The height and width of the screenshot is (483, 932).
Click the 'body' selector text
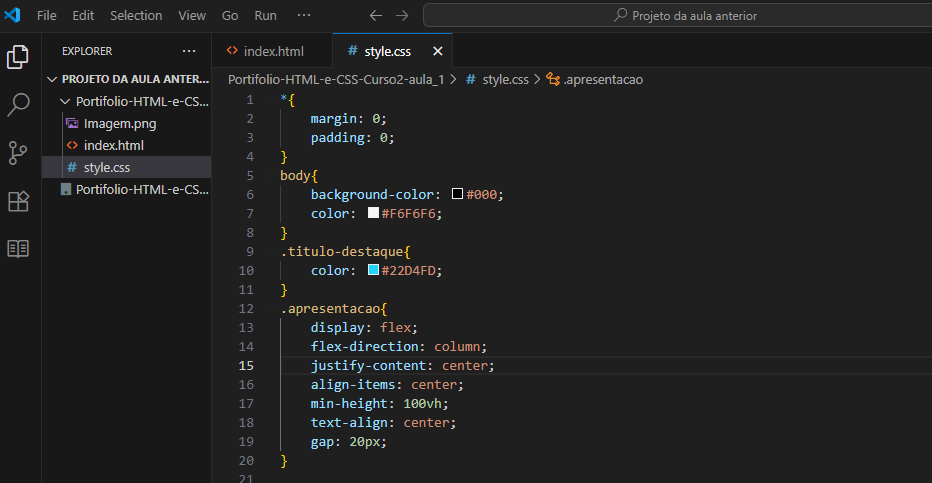click(x=295, y=175)
